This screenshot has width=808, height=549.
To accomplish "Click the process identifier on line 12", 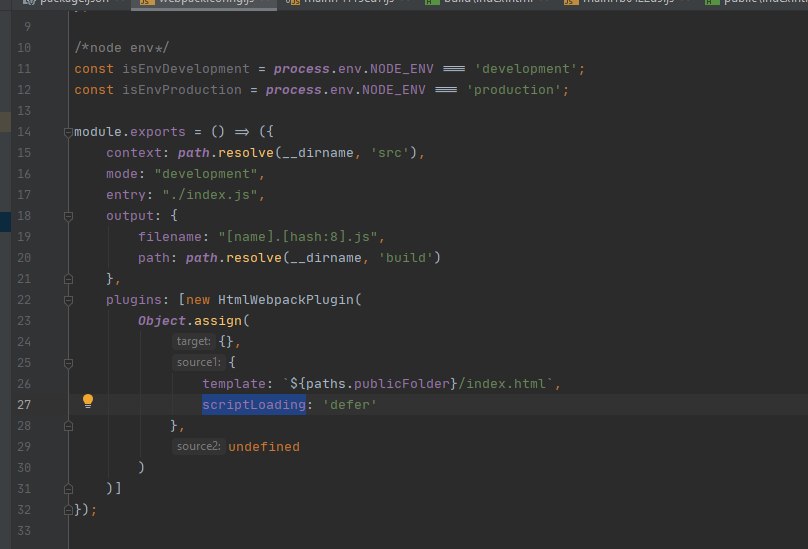I will pyautogui.click(x=293, y=90).
